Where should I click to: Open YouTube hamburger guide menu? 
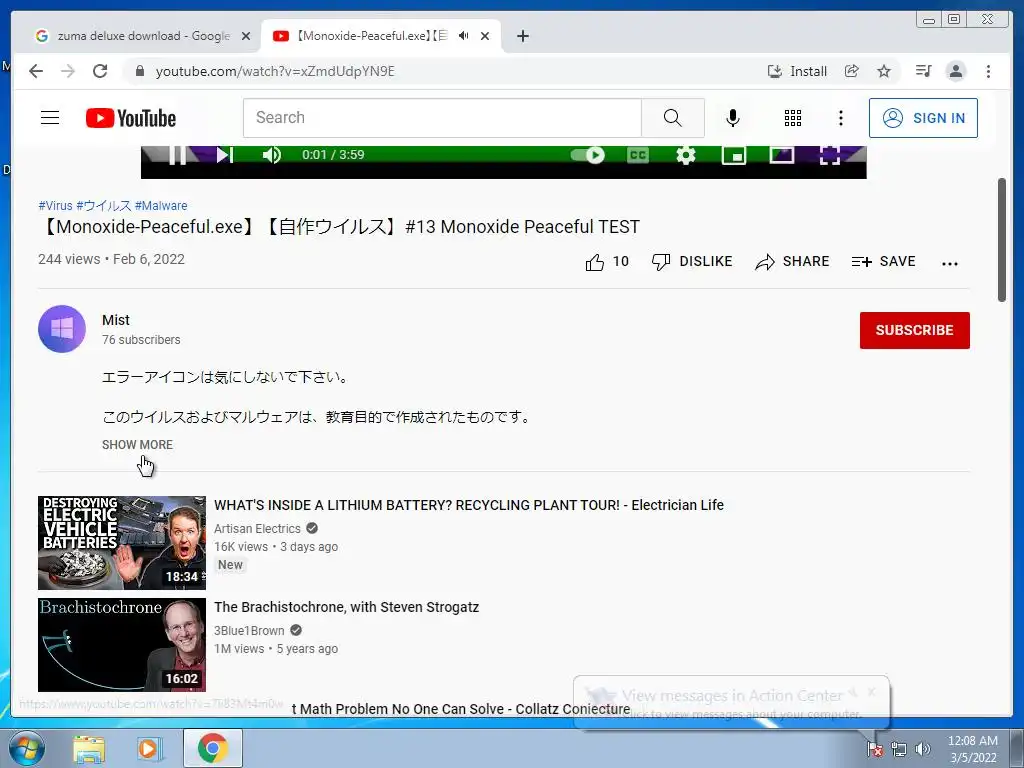[x=50, y=118]
